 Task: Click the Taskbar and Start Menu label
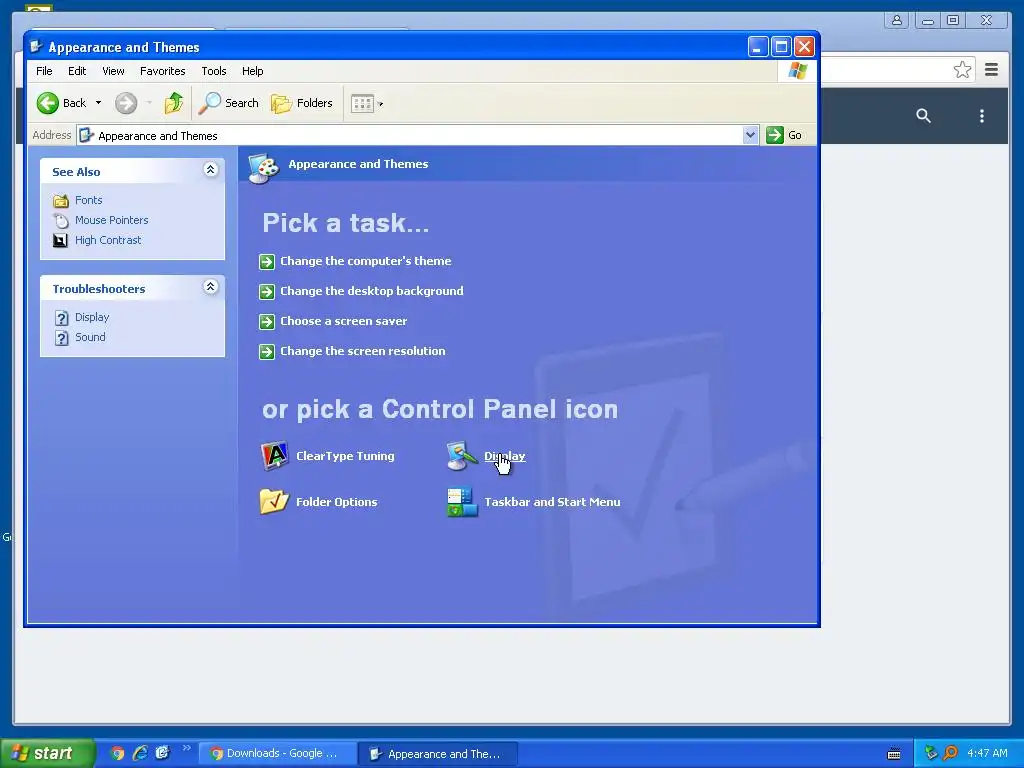point(552,502)
